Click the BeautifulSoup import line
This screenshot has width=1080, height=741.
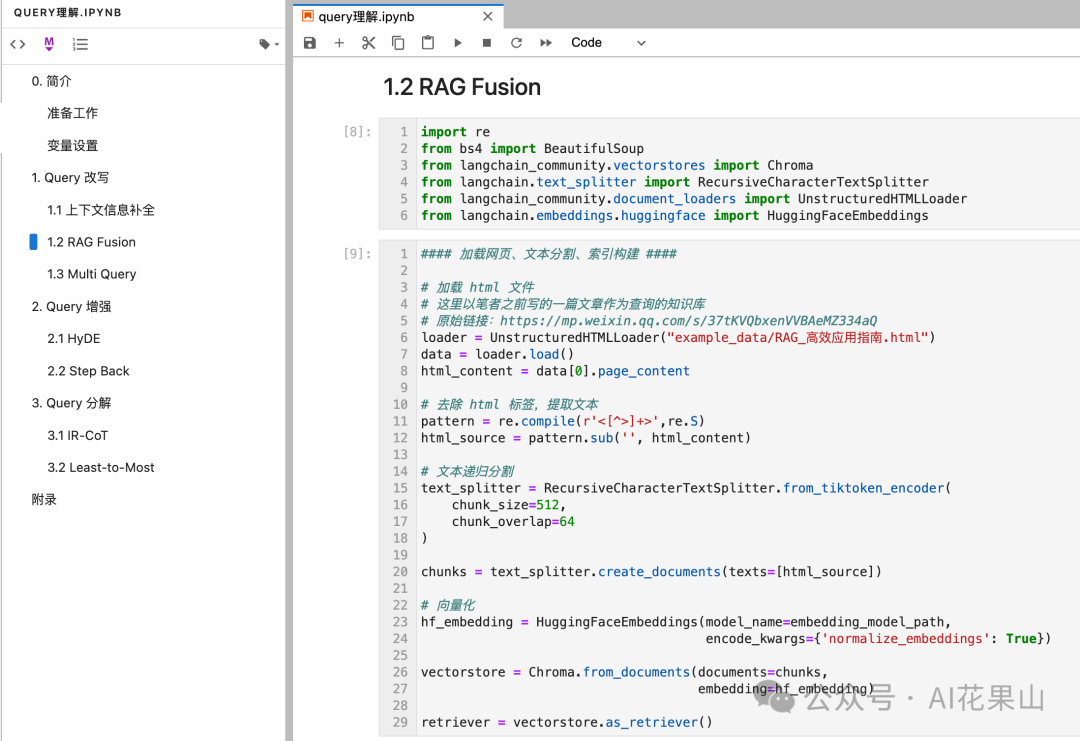tap(532, 148)
